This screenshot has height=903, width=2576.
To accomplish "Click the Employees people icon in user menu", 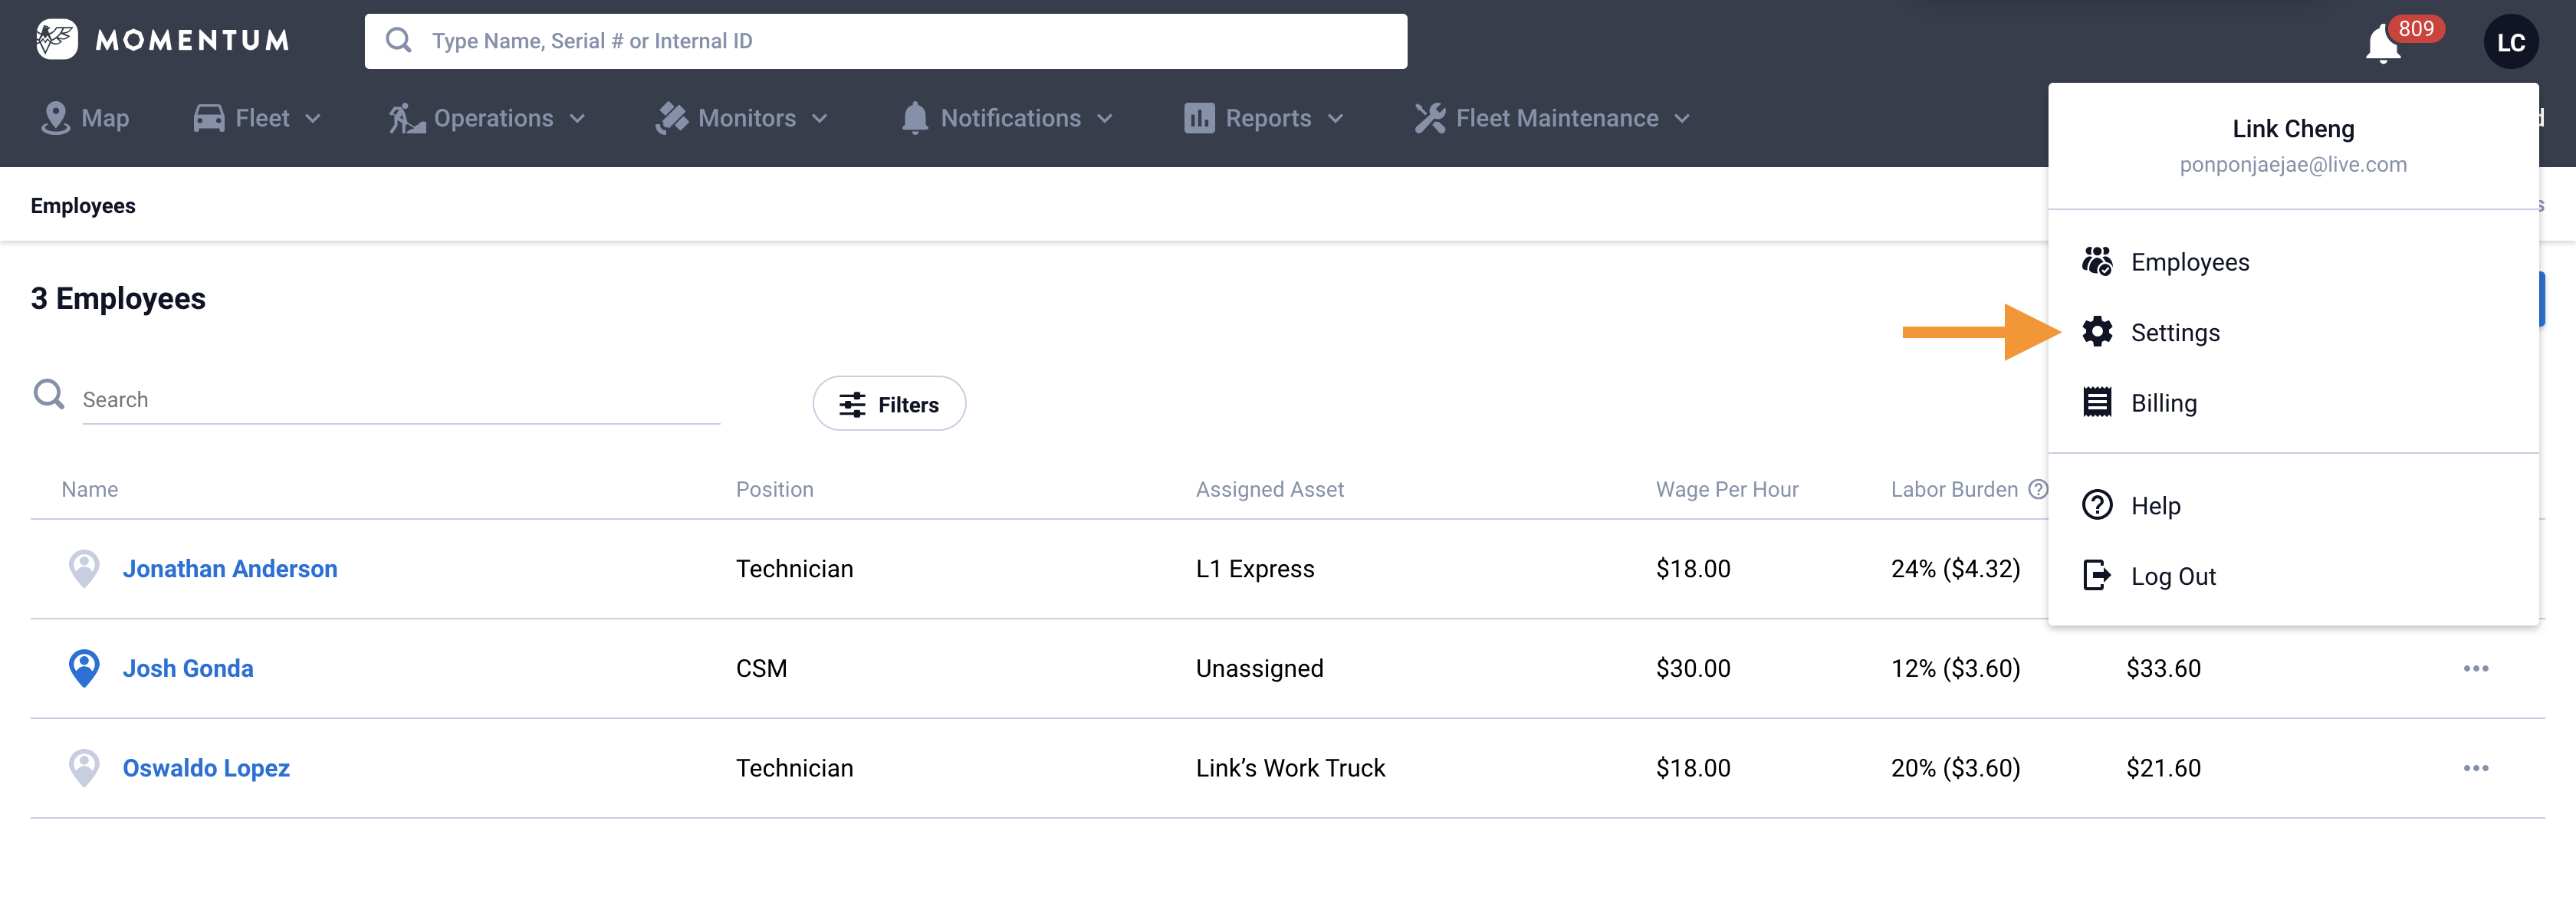I will [x=2096, y=262].
